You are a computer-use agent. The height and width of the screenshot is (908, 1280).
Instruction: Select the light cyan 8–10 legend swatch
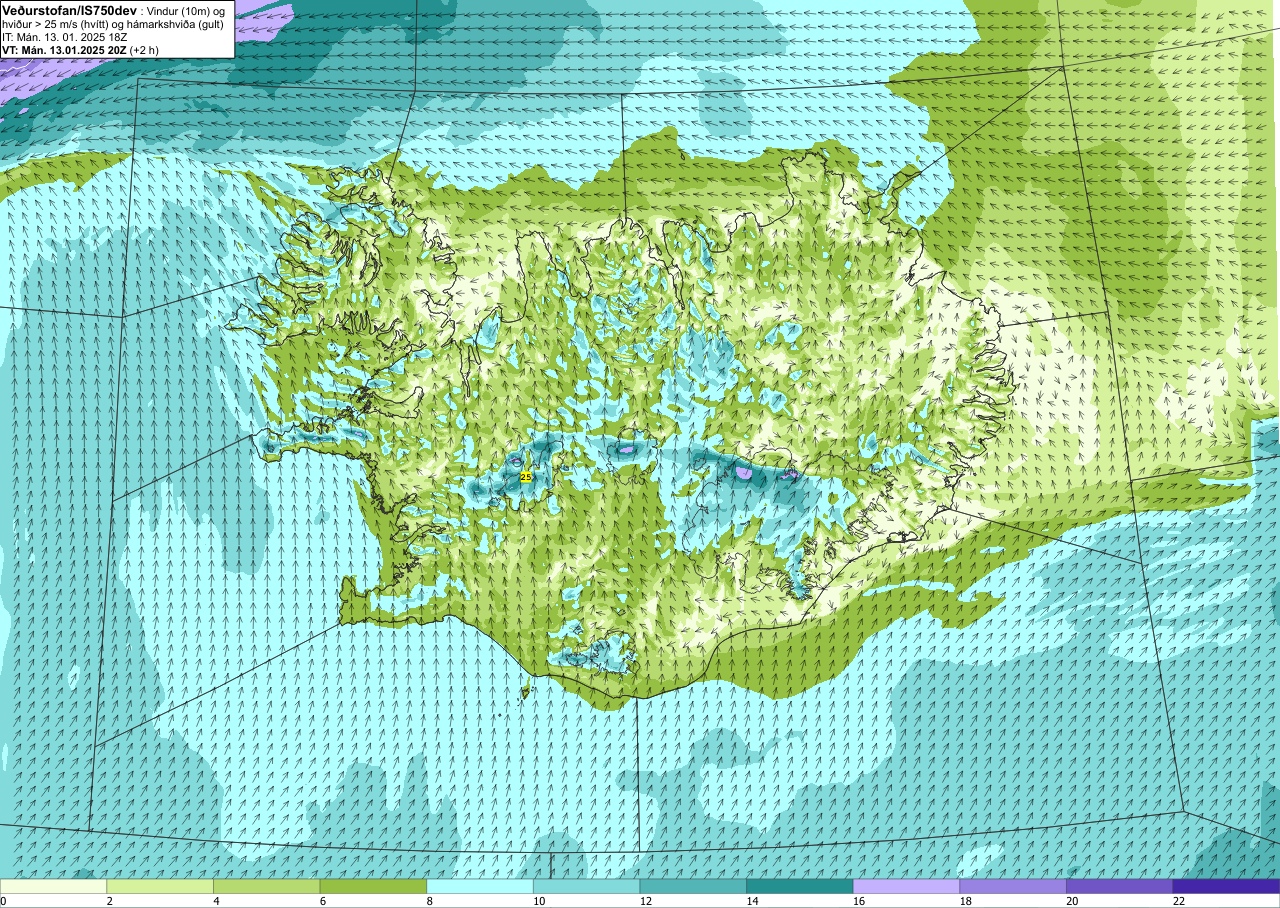click(480, 886)
